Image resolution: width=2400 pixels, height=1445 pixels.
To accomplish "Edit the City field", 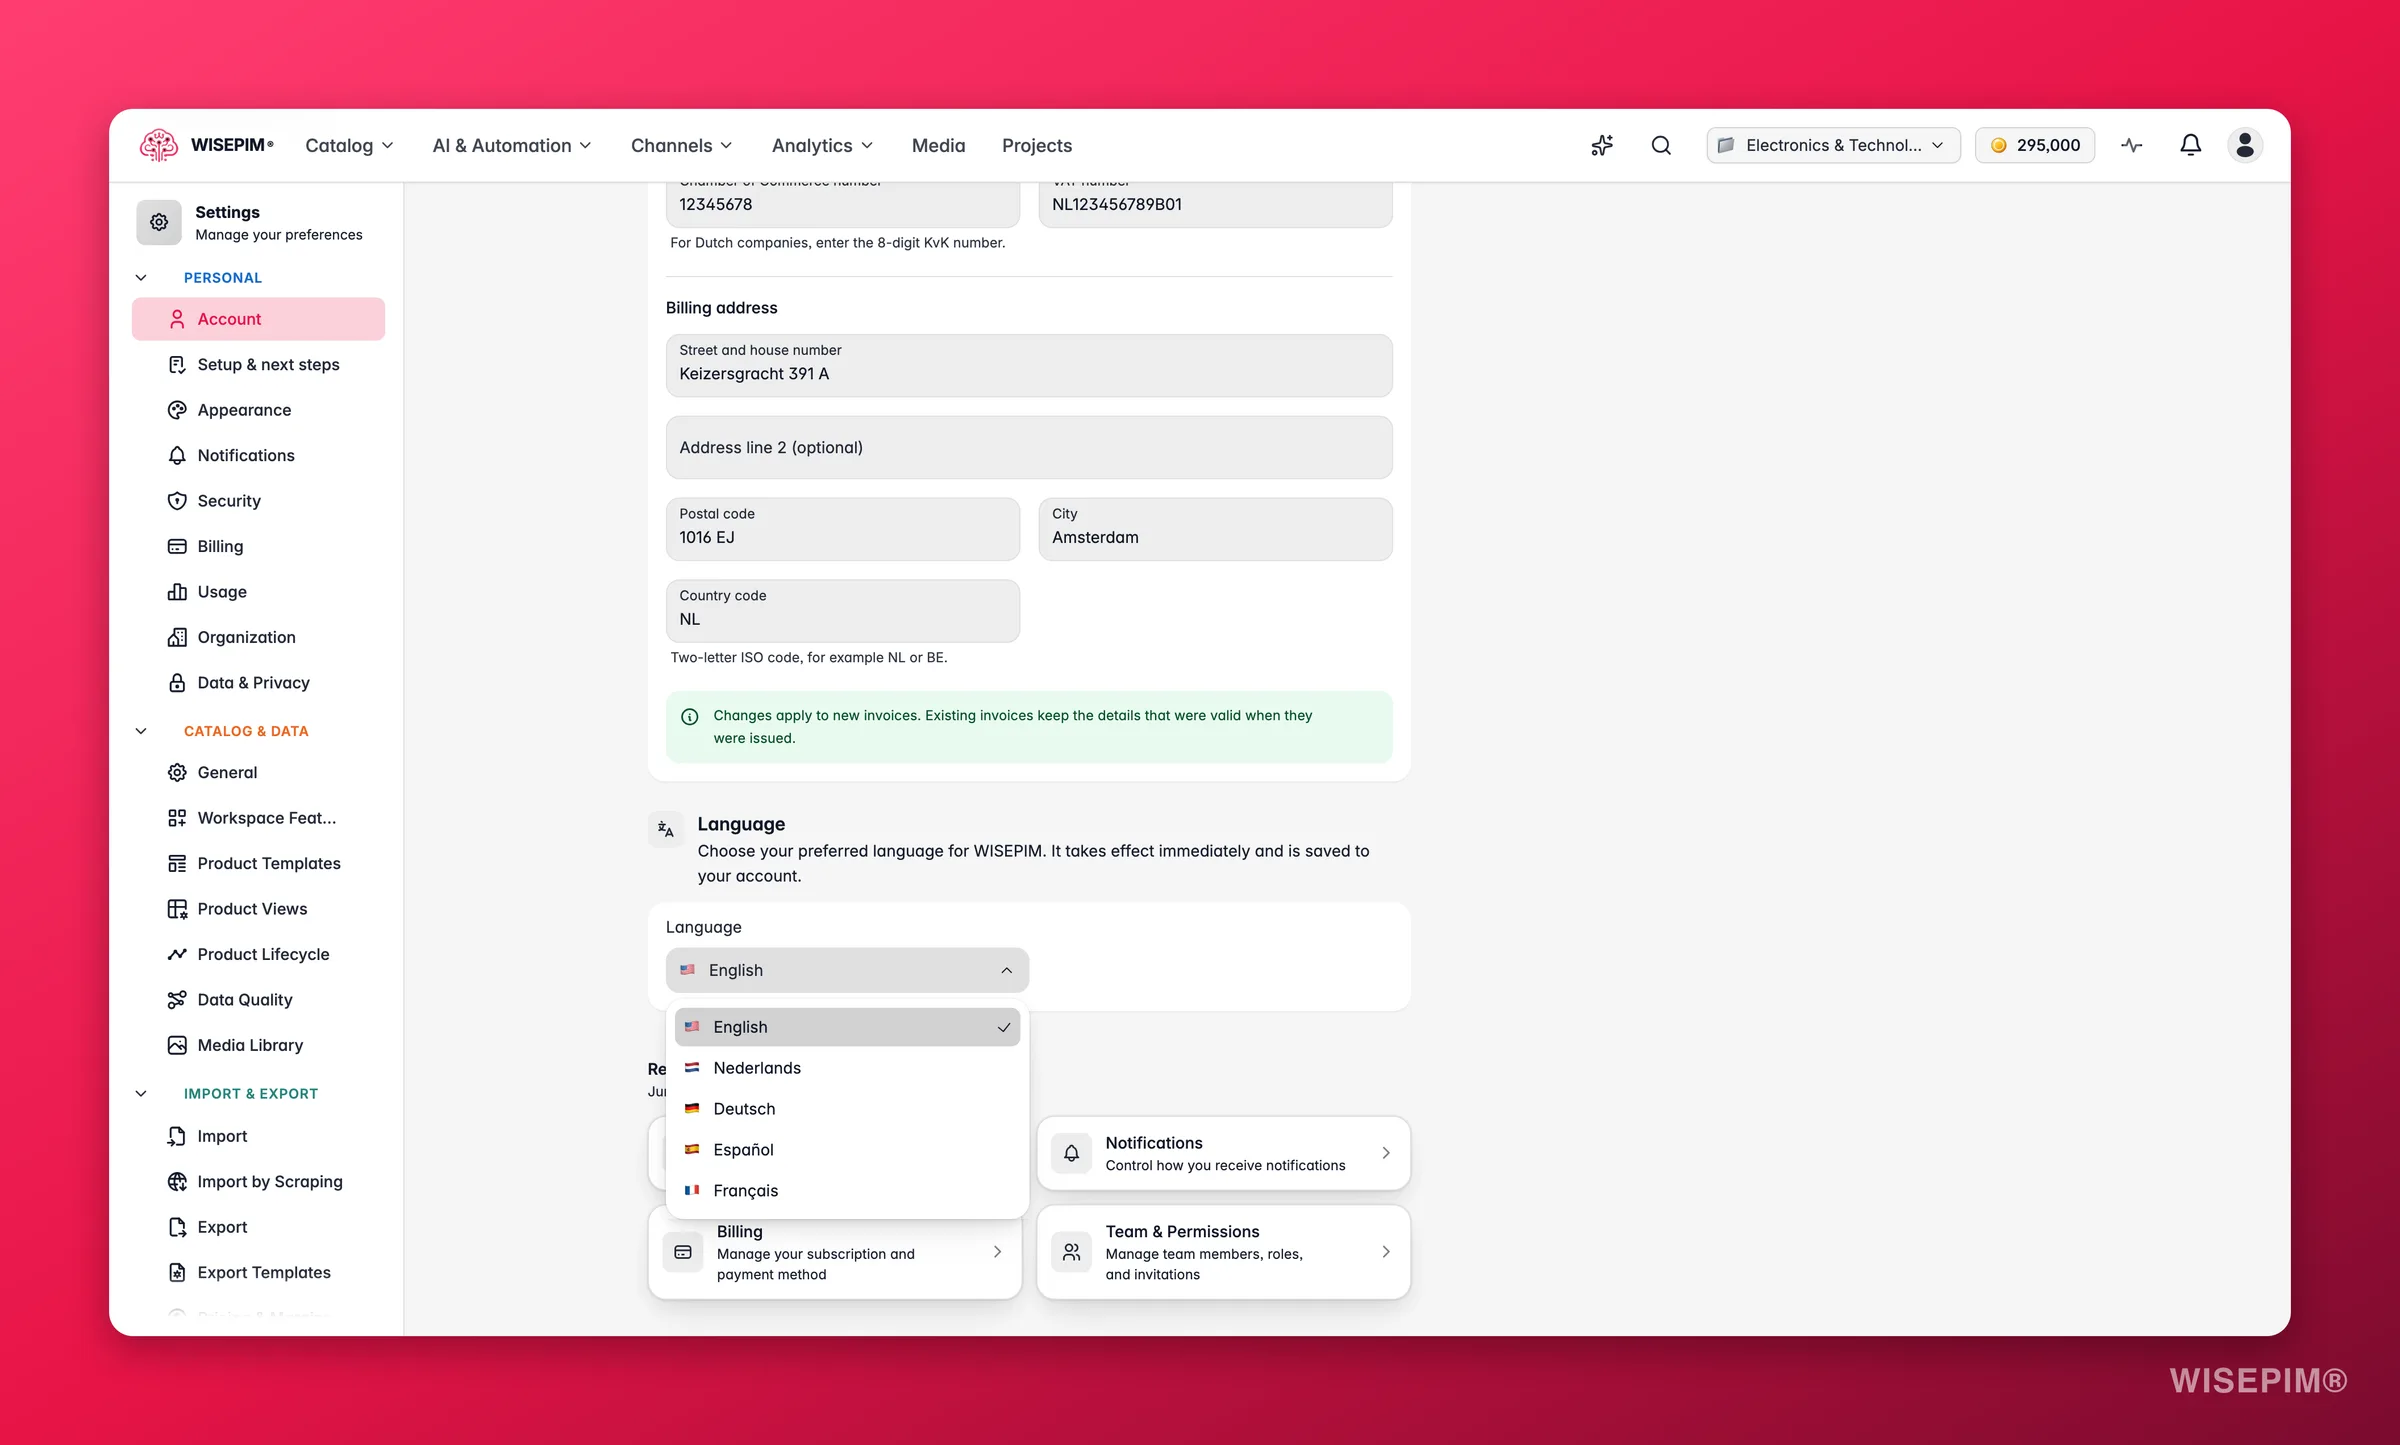I will [x=1215, y=529].
